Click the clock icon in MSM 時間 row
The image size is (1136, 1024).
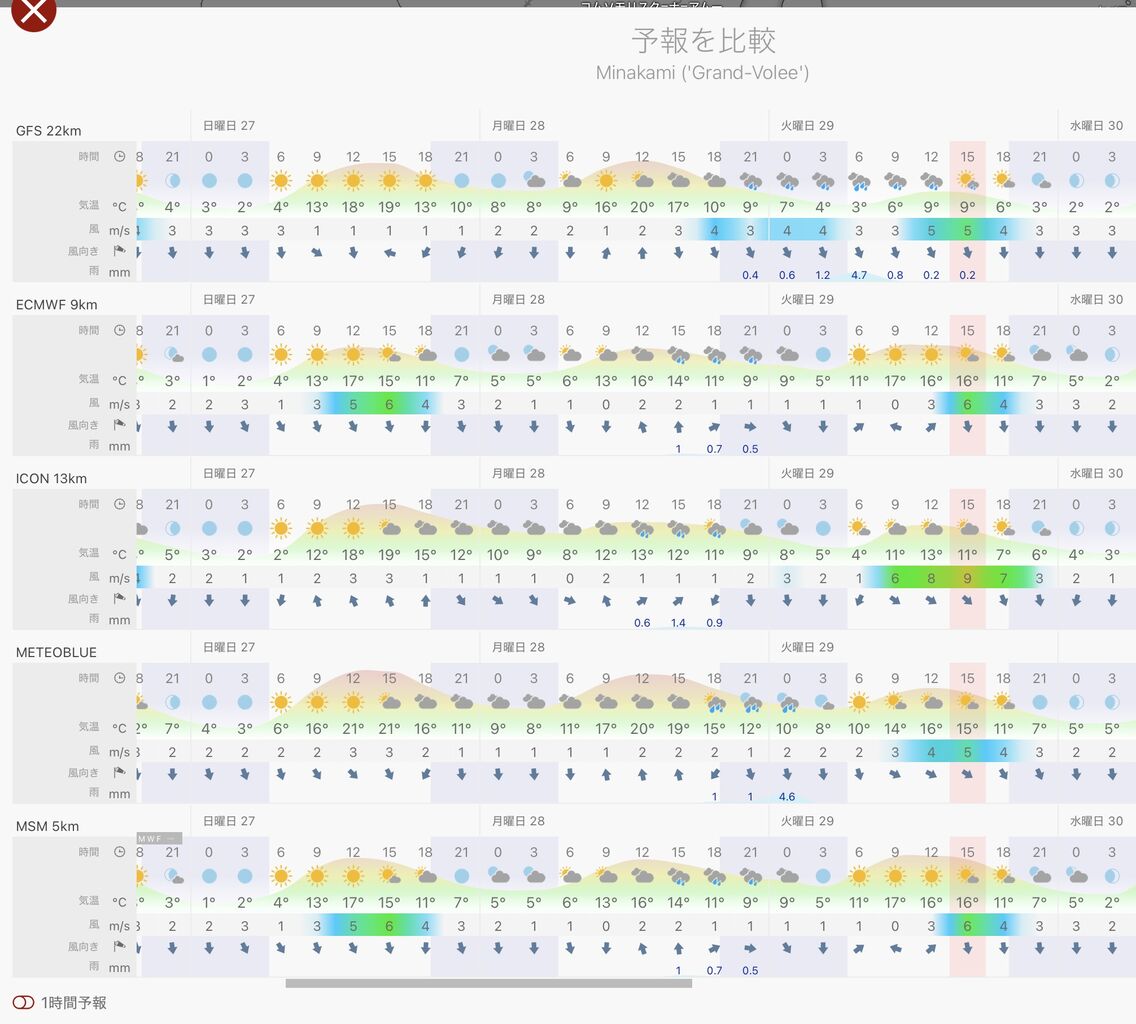(x=120, y=852)
